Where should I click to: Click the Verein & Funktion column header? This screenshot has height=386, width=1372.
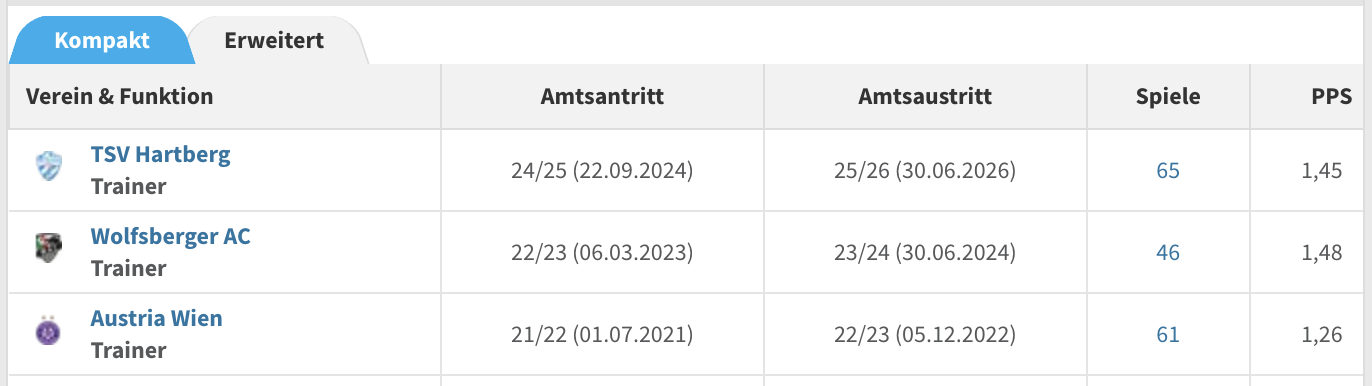tap(119, 96)
